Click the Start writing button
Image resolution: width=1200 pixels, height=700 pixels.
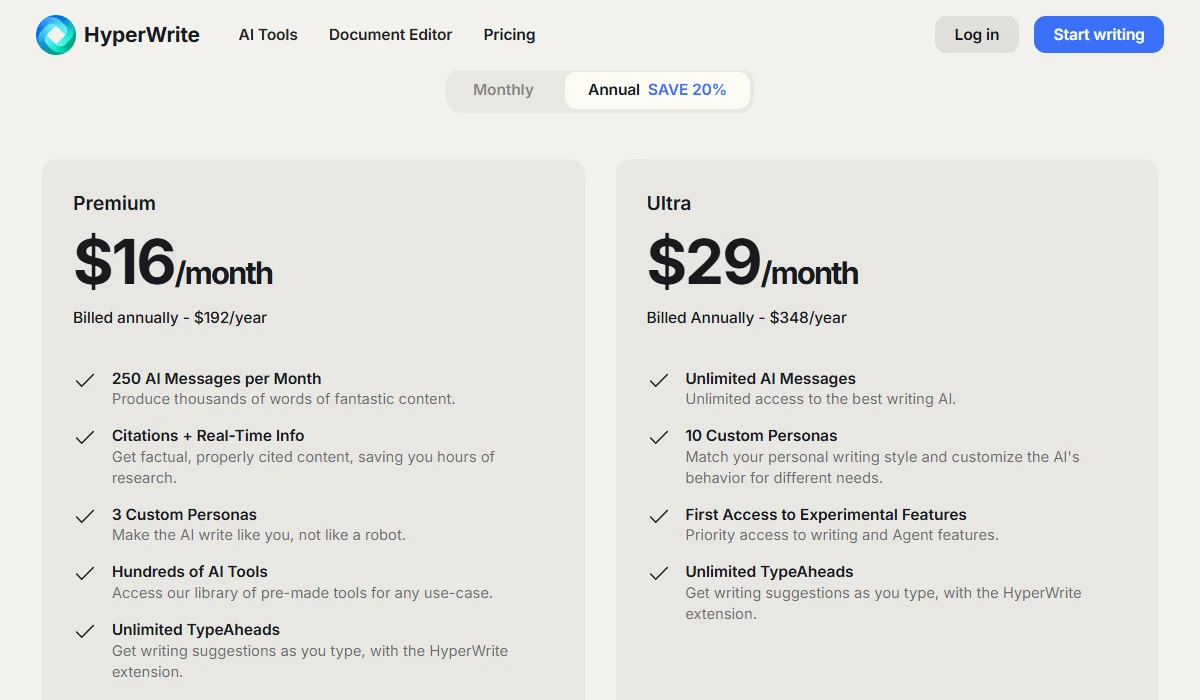[1098, 34]
